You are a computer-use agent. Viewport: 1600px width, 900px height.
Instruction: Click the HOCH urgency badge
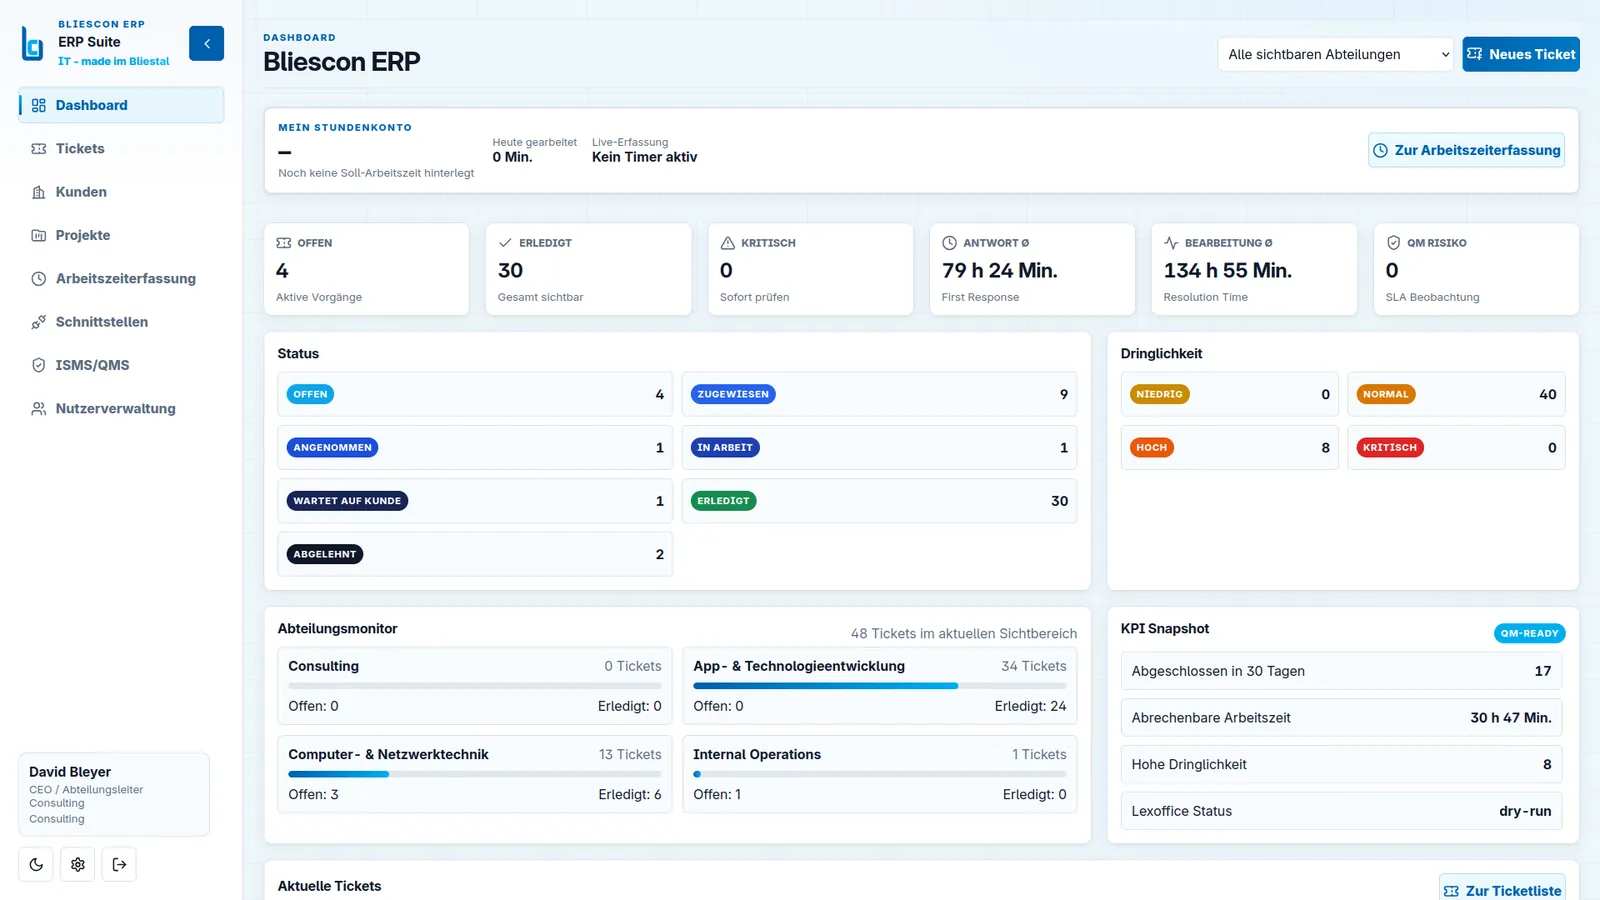tap(1151, 448)
